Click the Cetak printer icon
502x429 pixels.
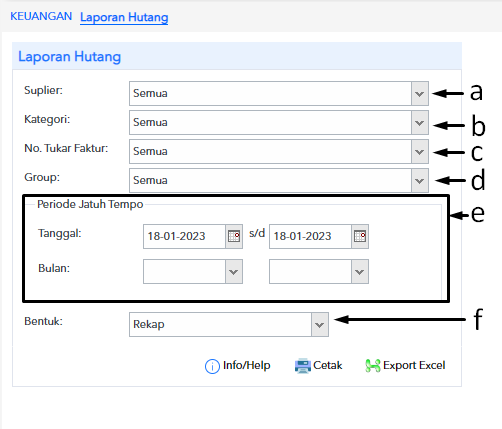302,366
